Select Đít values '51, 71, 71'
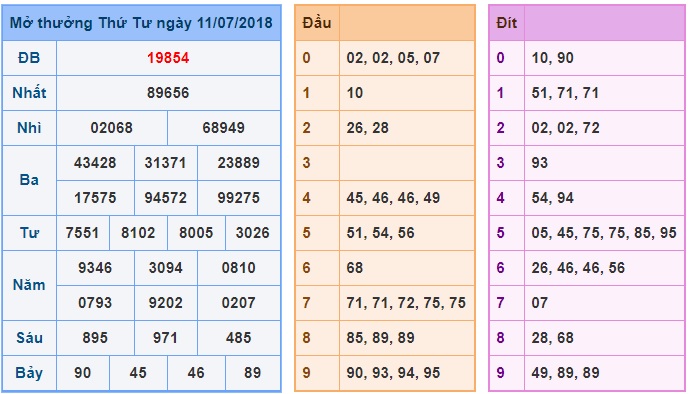Screen dimensions: 690x394 pyautogui.click(x=565, y=93)
